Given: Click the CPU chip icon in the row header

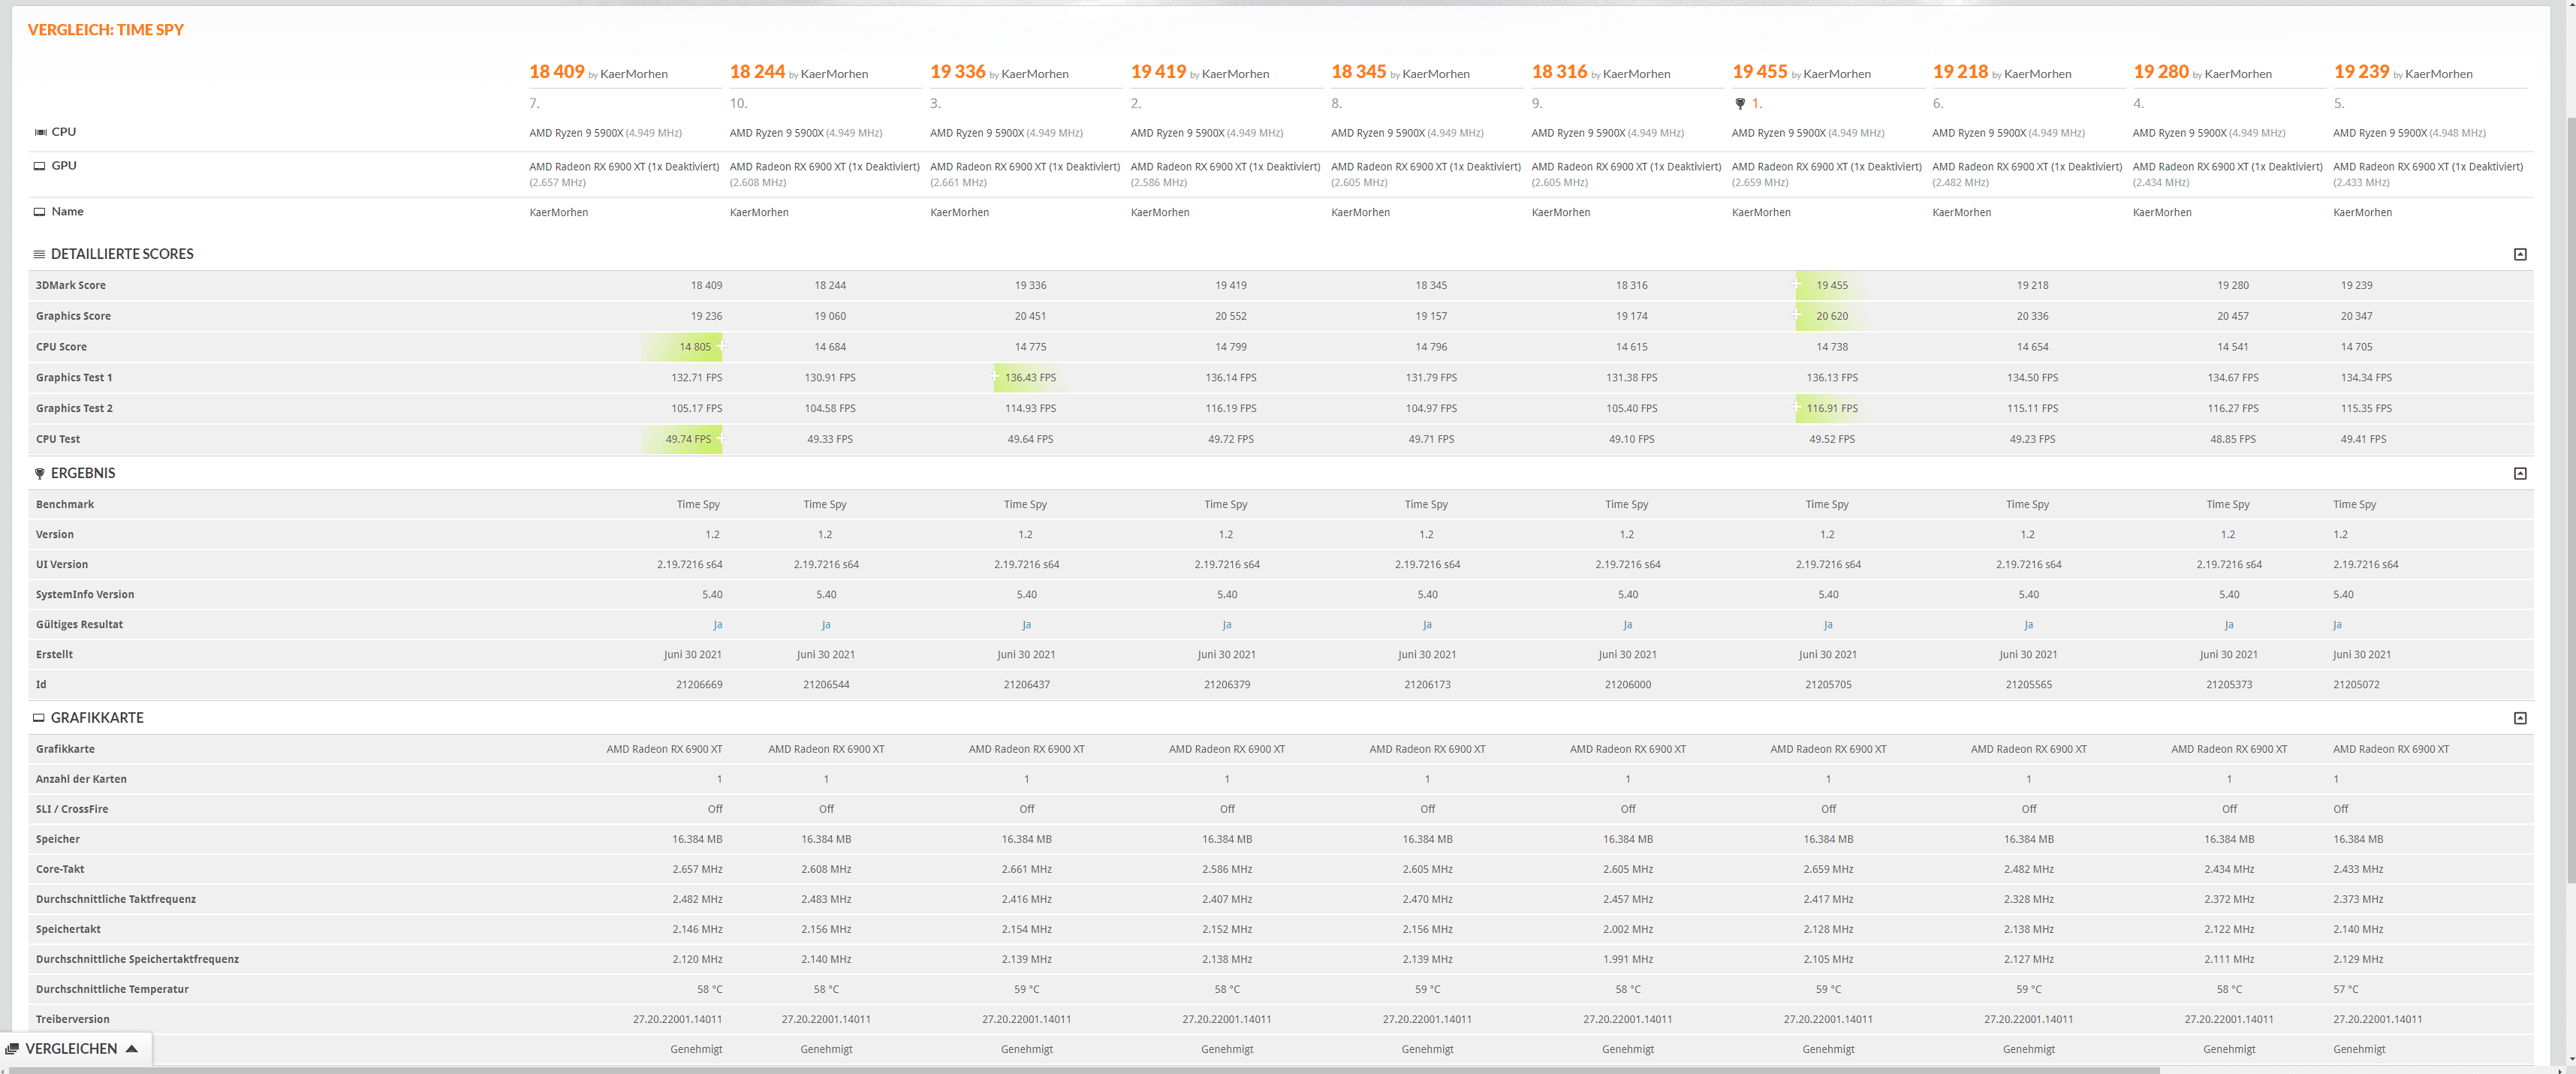Looking at the screenshot, I should click(x=40, y=132).
